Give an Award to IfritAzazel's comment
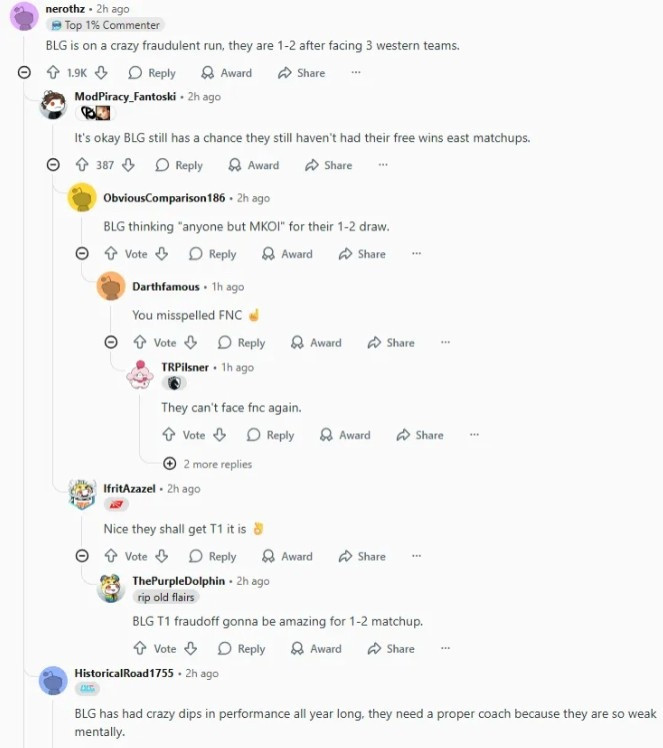 (x=287, y=556)
